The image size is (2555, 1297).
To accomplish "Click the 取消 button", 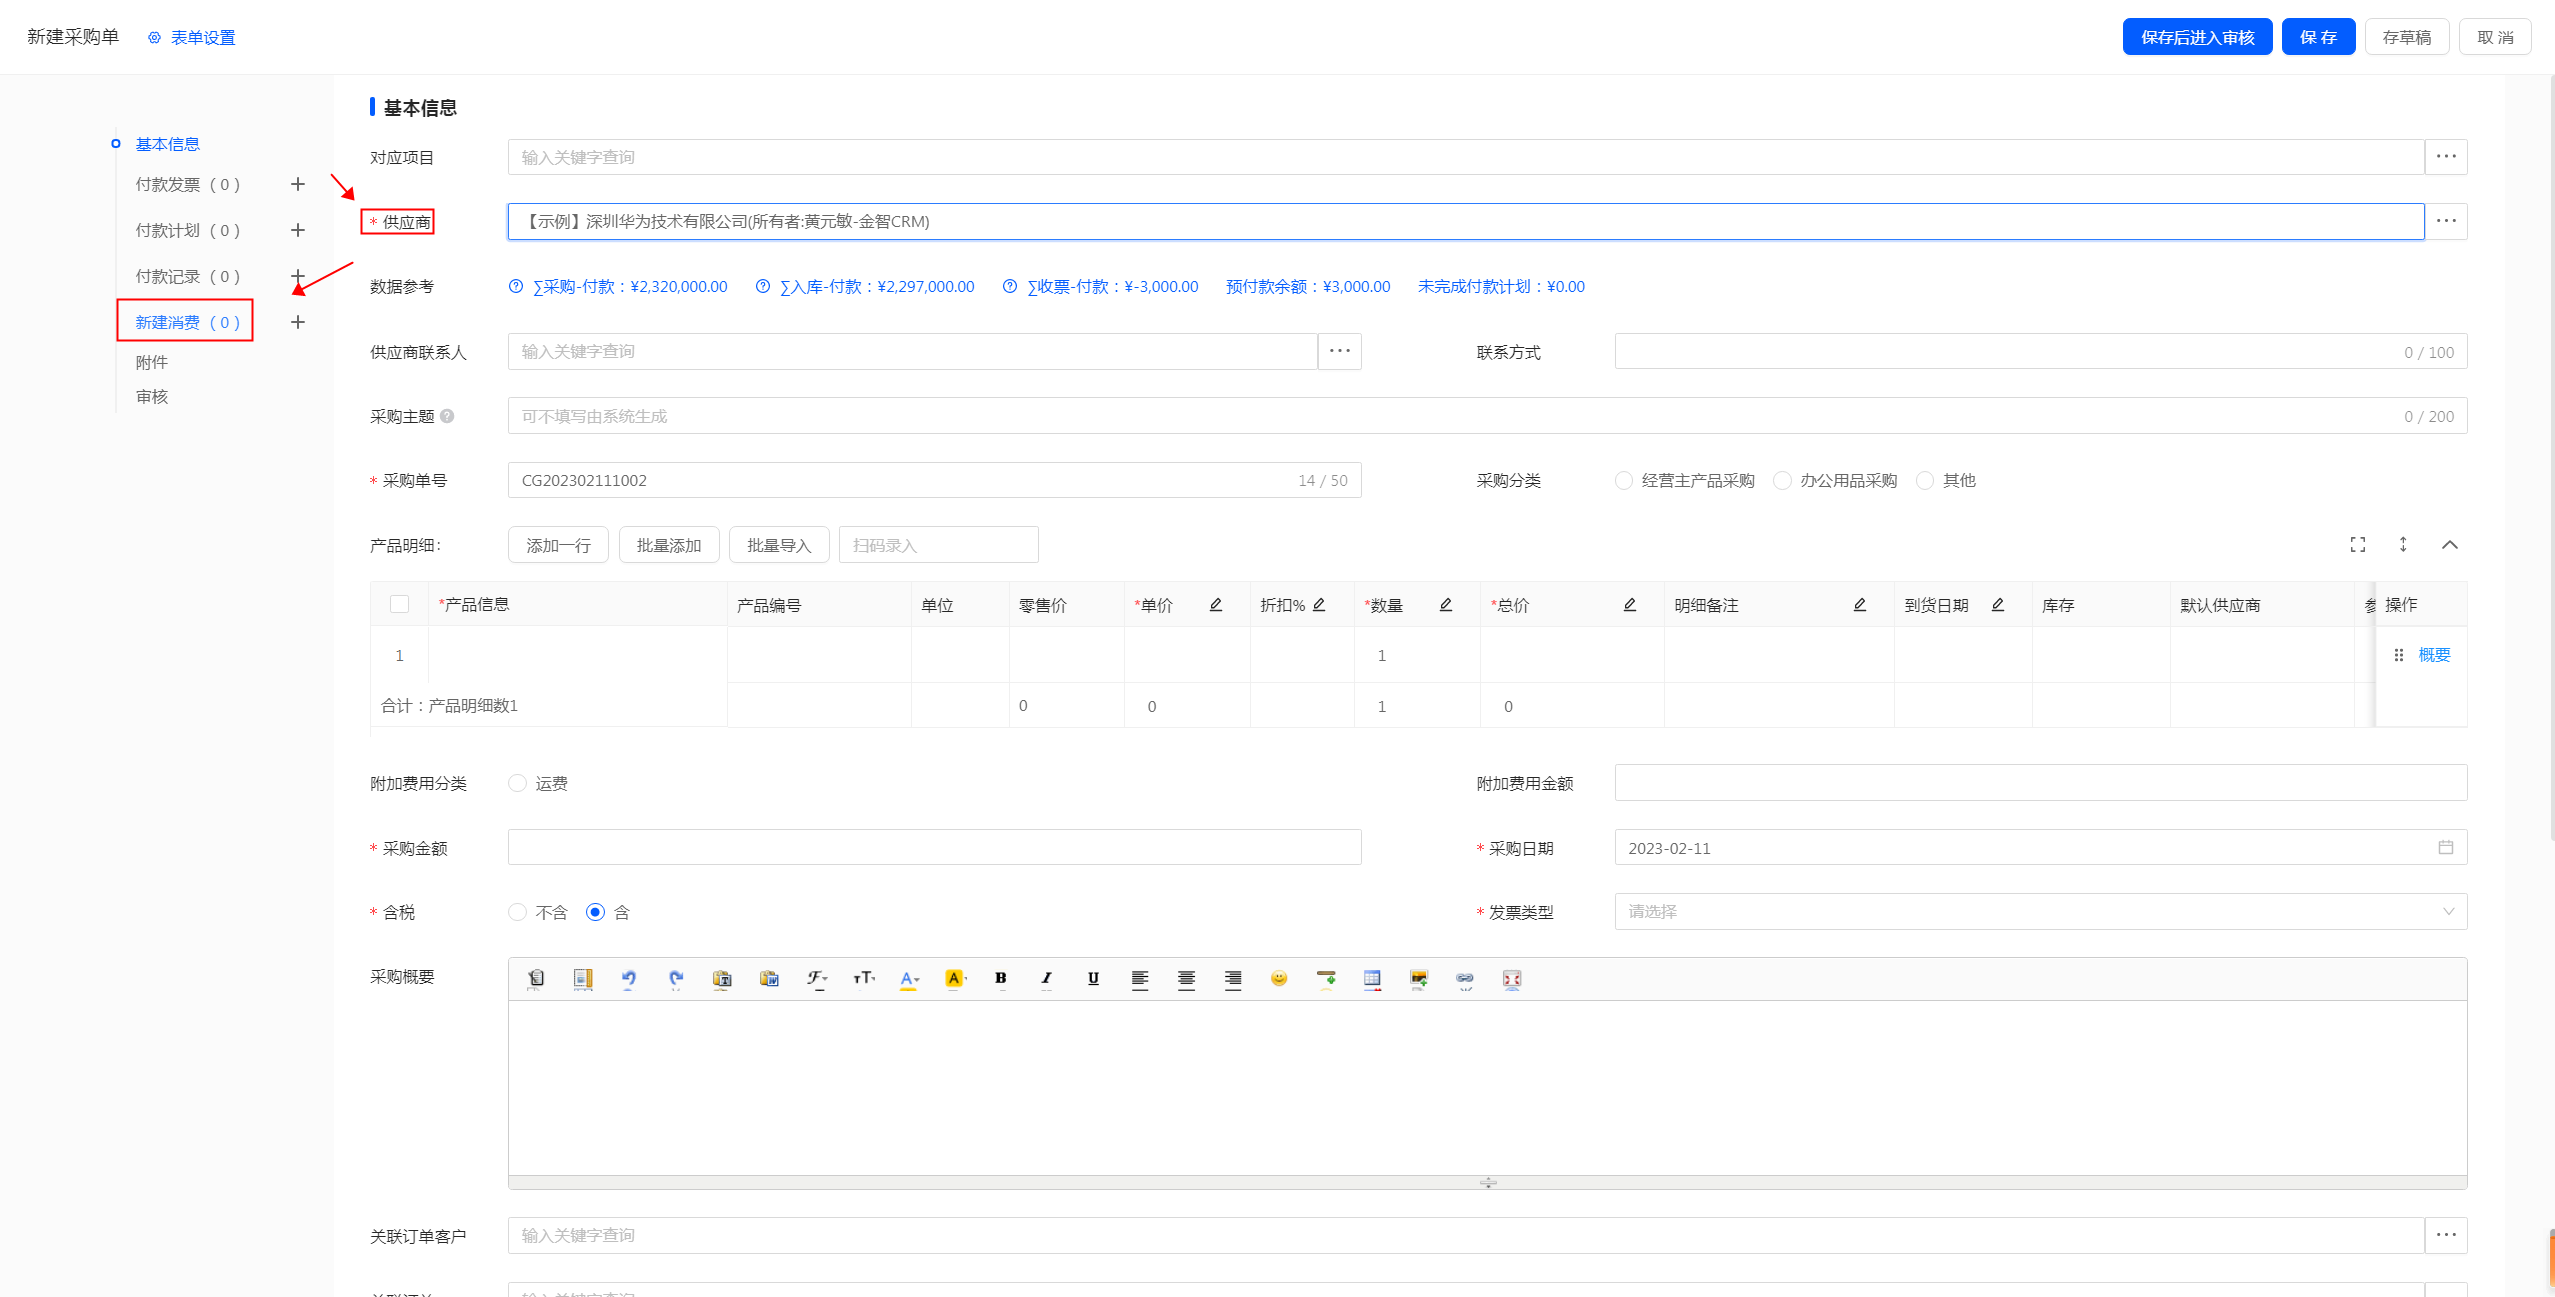I will (2494, 37).
